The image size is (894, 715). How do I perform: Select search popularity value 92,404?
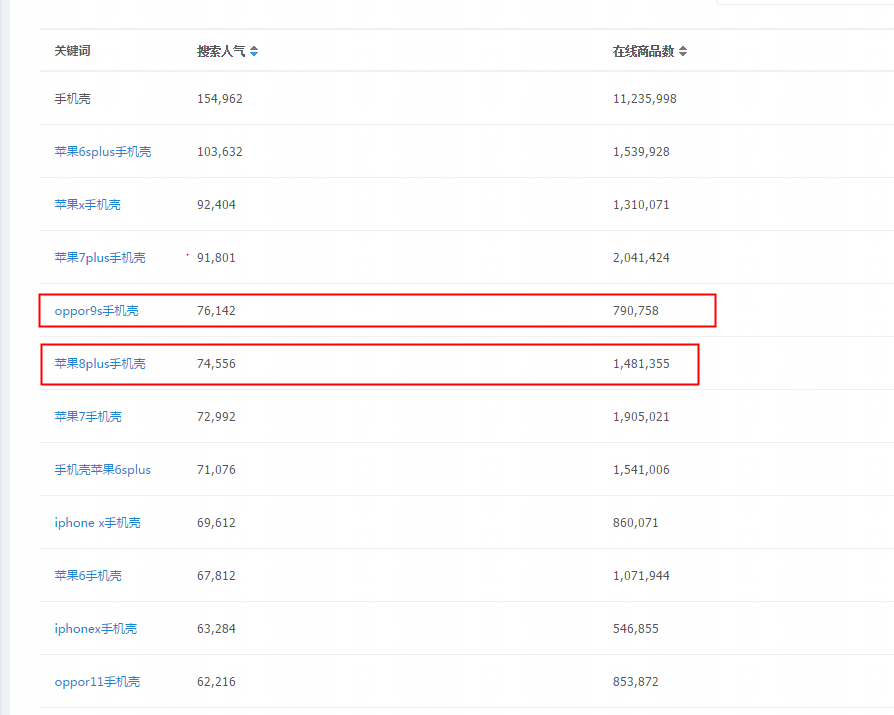[x=216, y=205]
